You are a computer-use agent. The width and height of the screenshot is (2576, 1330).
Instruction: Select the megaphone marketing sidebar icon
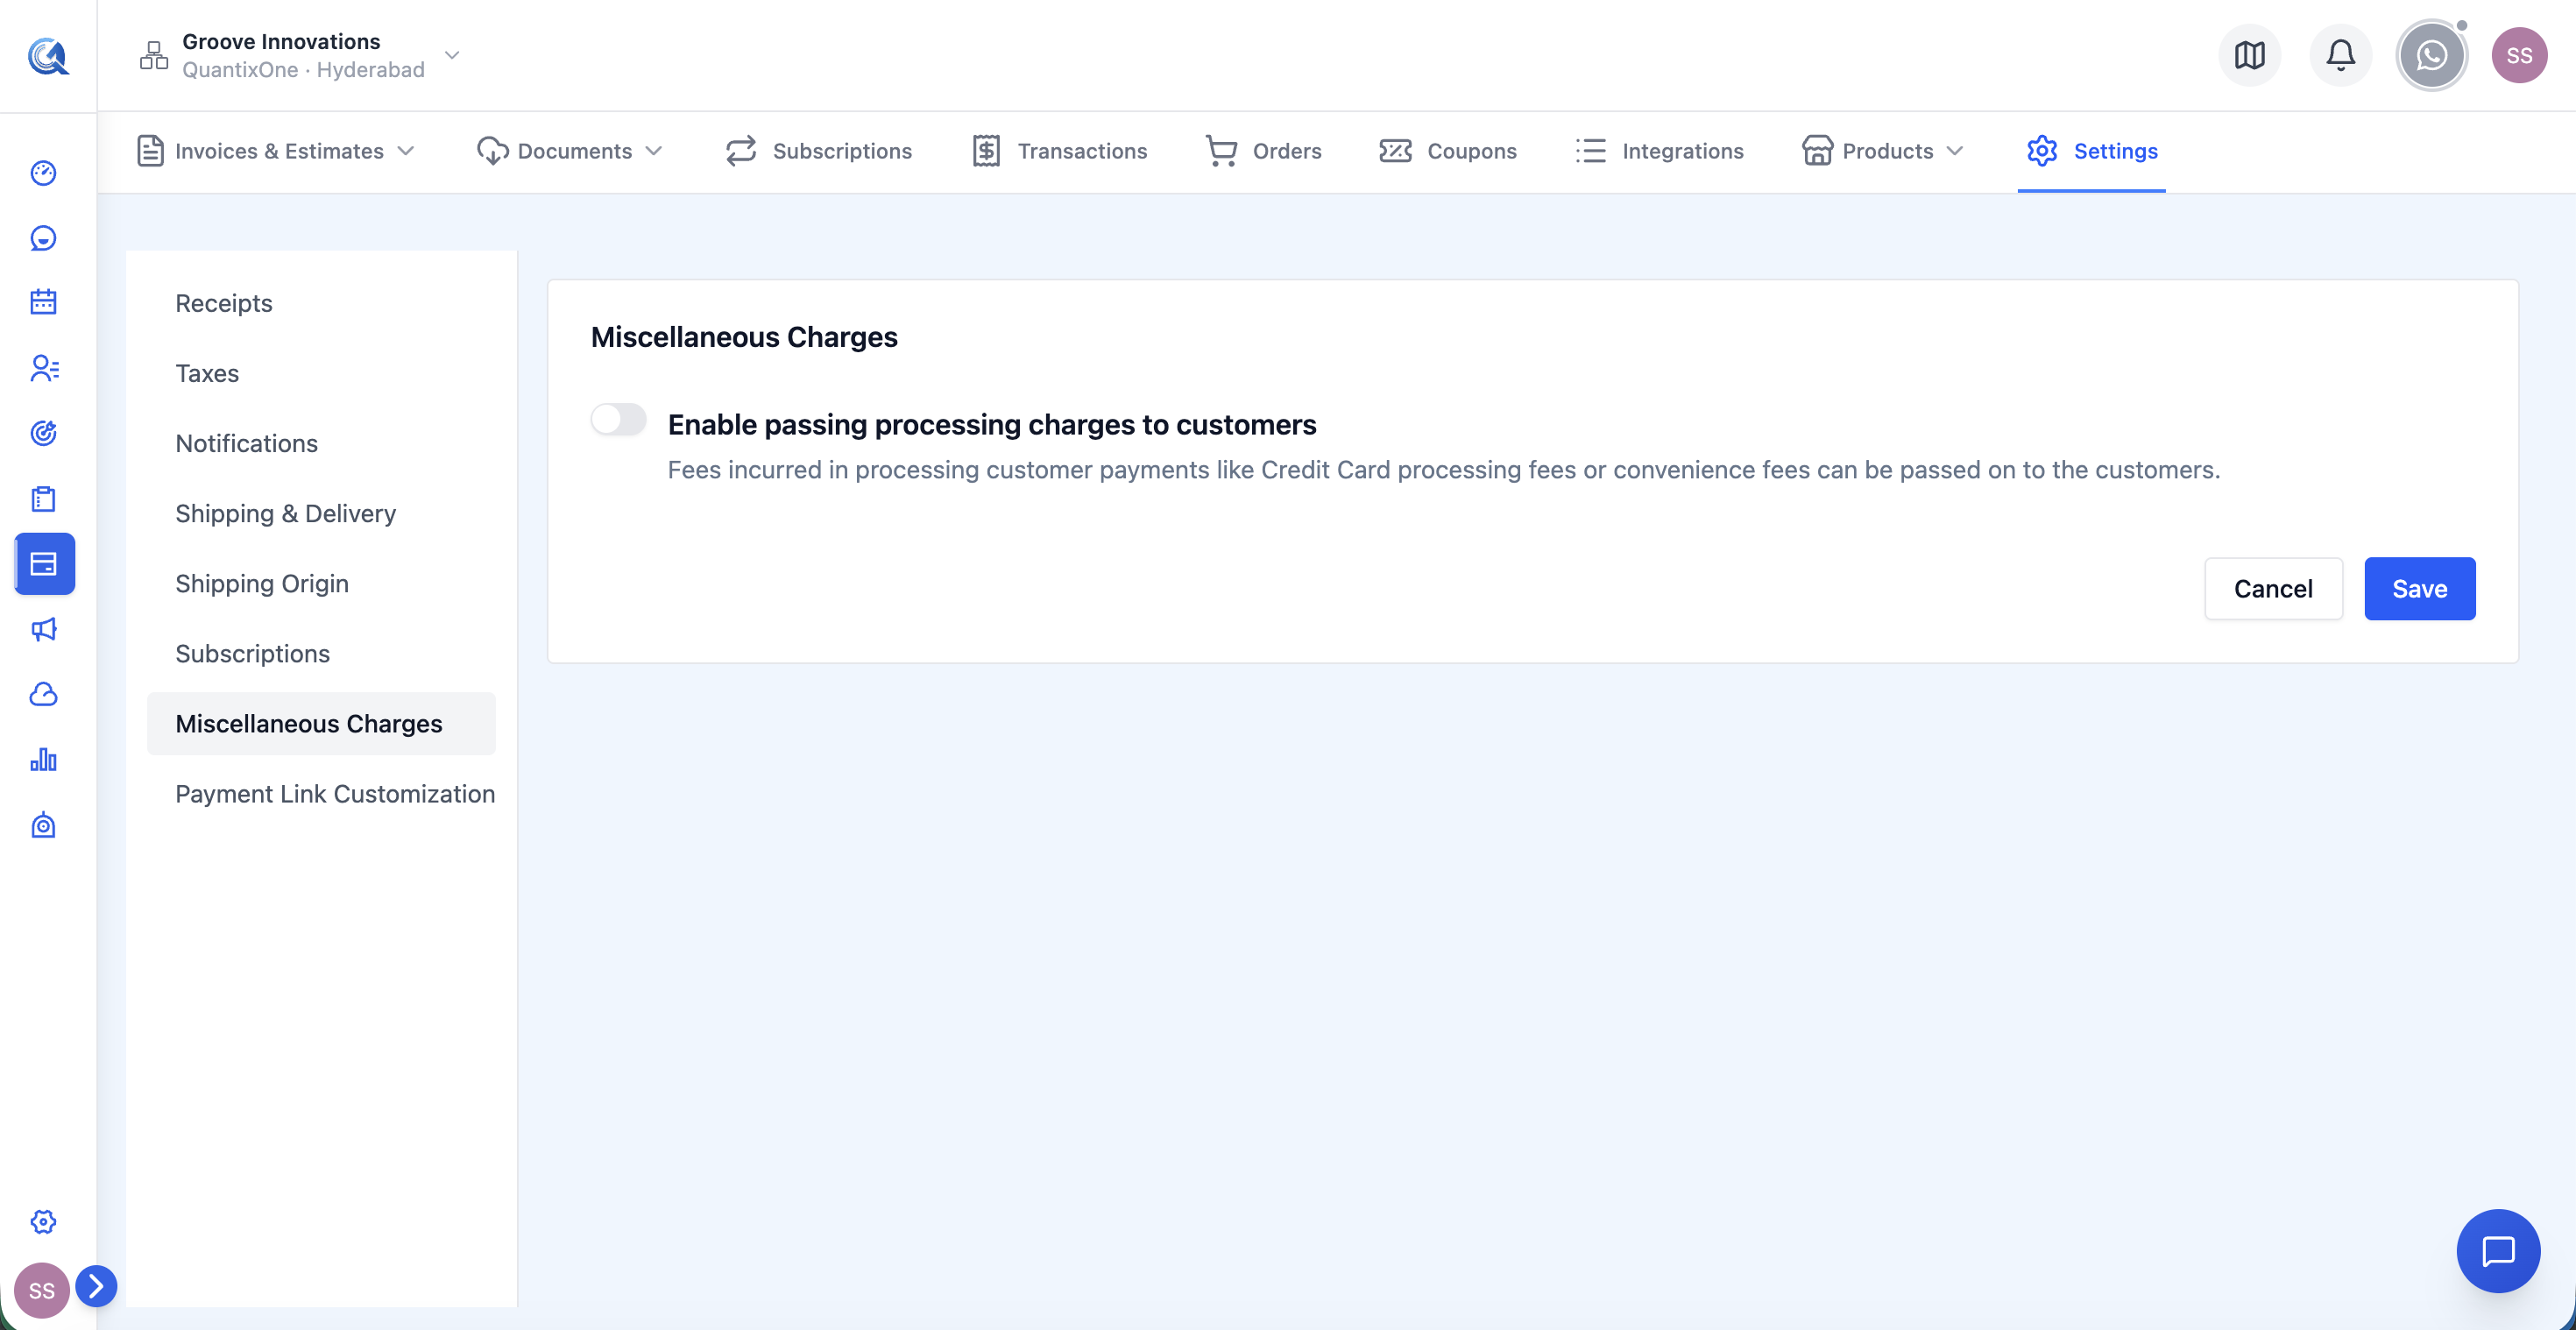pyautogui.click(x=43, y=629)
